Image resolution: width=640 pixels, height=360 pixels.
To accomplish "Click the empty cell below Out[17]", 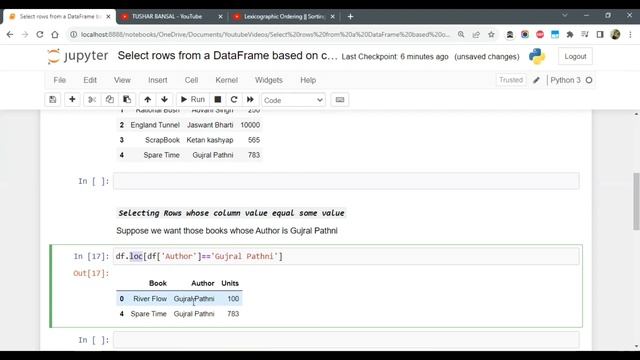I will coord(346,340).
